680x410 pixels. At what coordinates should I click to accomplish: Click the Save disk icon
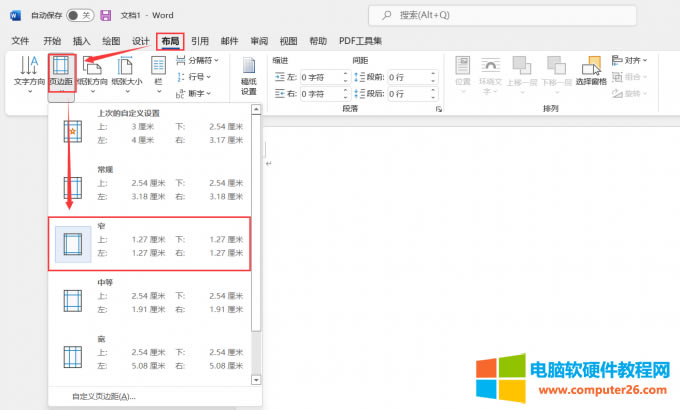[105, 15]
